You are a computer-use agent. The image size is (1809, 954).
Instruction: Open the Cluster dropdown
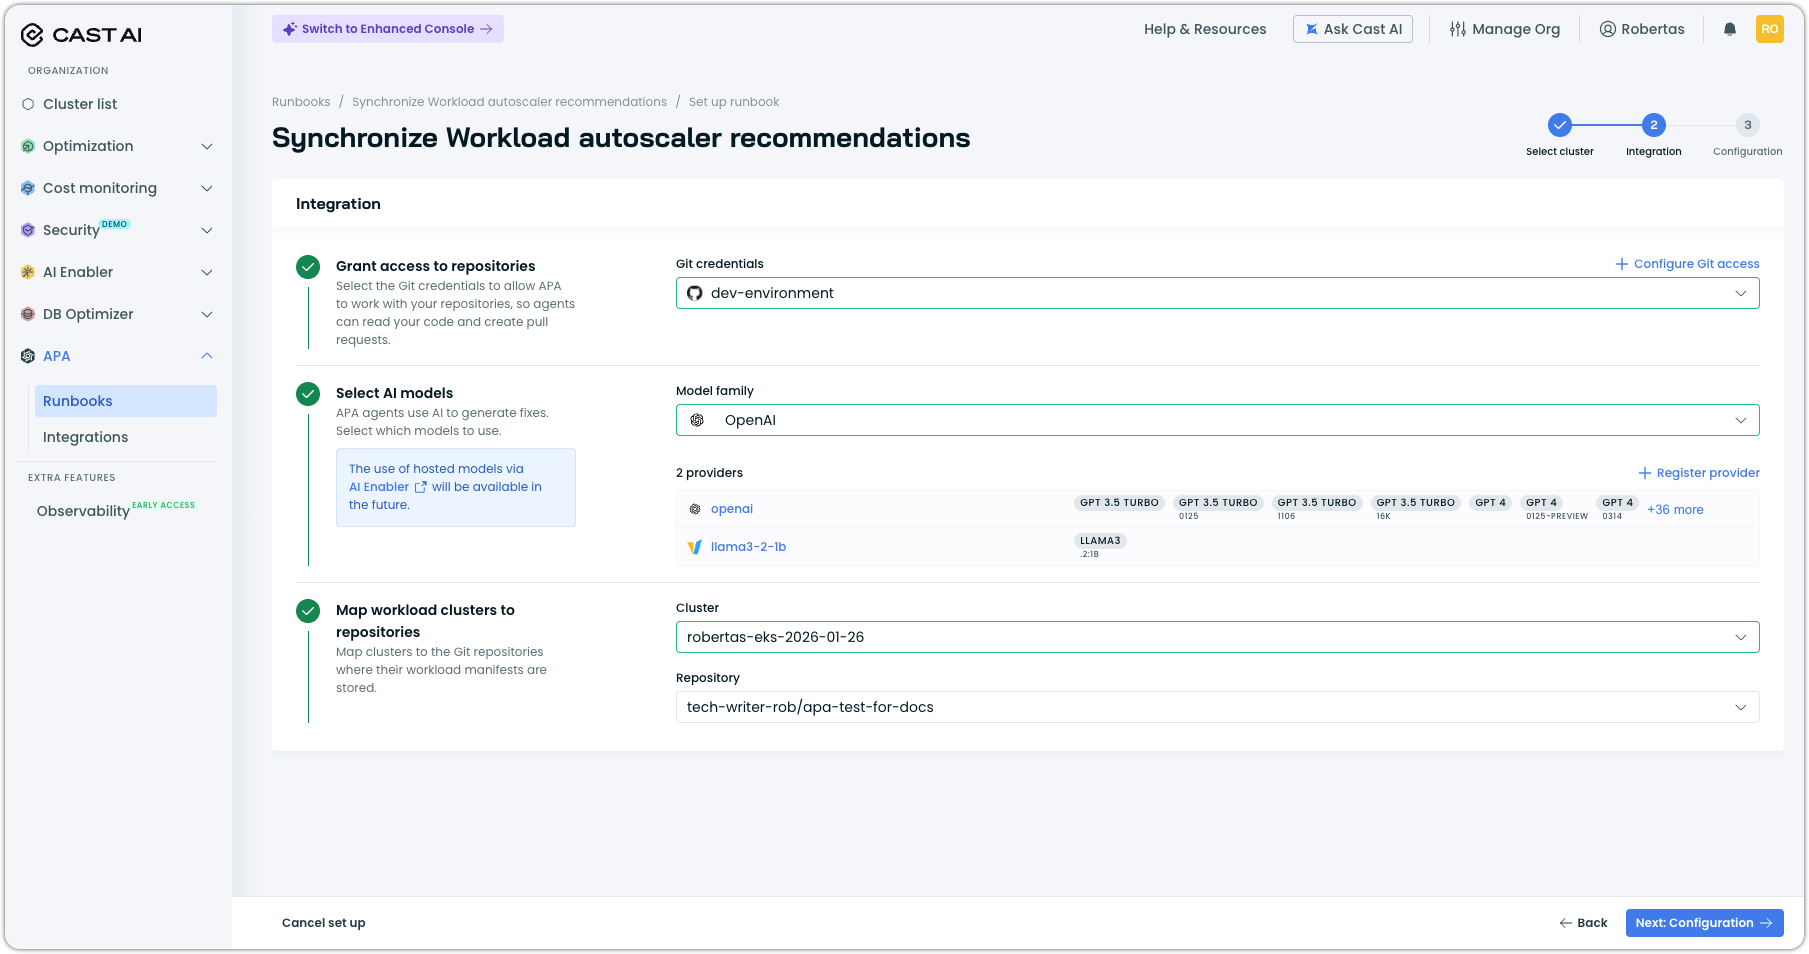[x=1218, y=637]
